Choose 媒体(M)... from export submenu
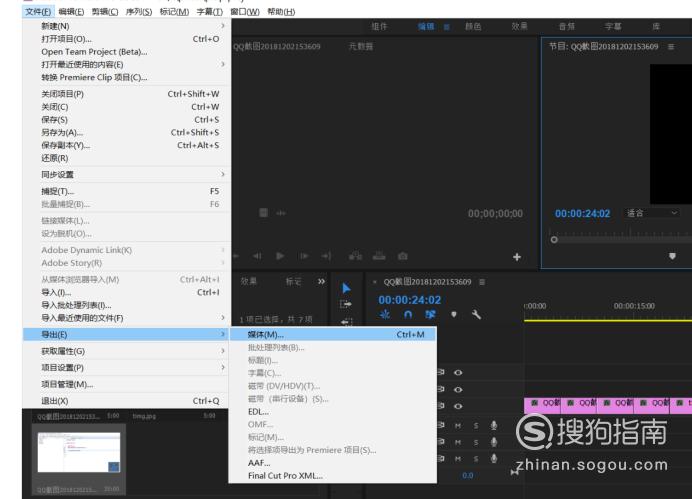Image resolution: width=692 pixels, height=499 pixels. [333, 335]
